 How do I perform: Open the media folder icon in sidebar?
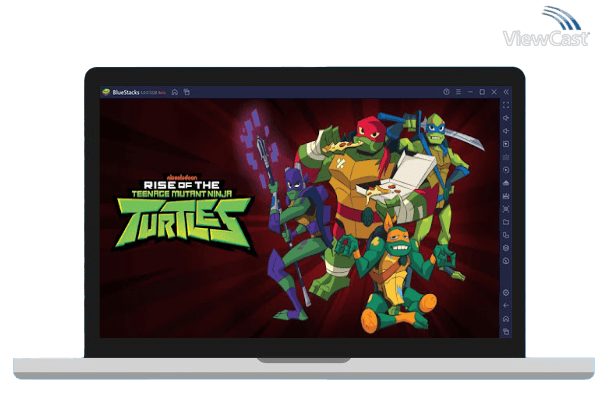(506, 222)
